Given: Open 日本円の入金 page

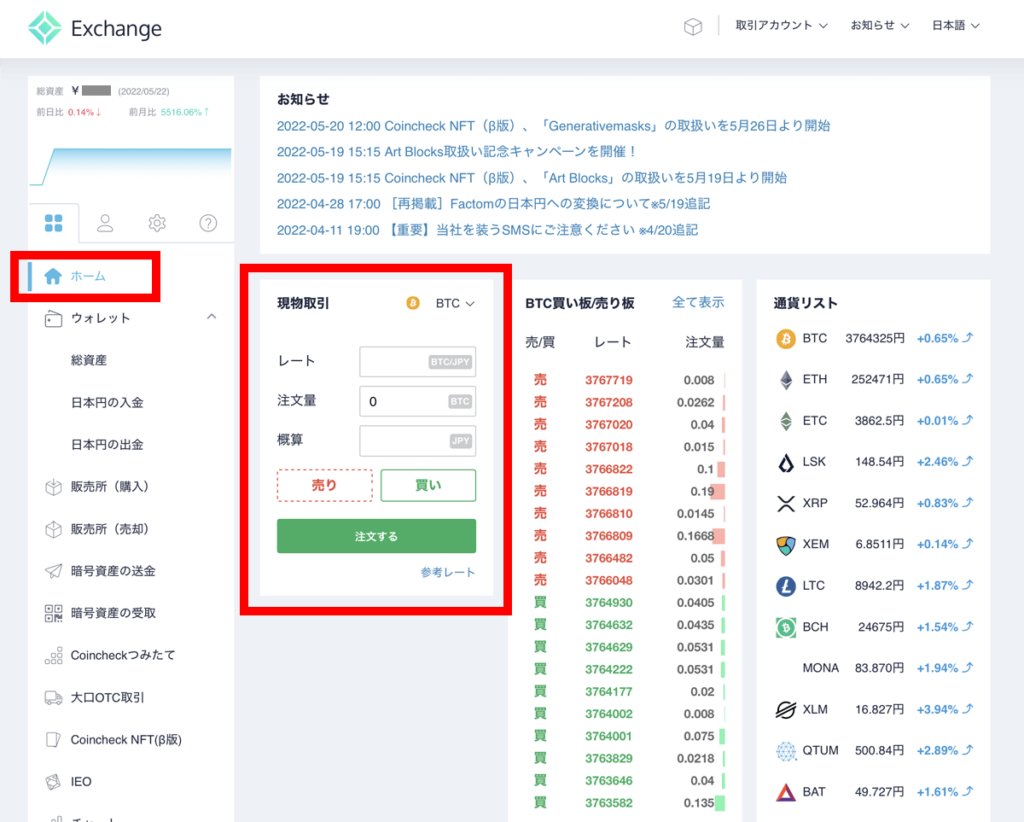Looking at the screenshot, I should pos(107,402).
